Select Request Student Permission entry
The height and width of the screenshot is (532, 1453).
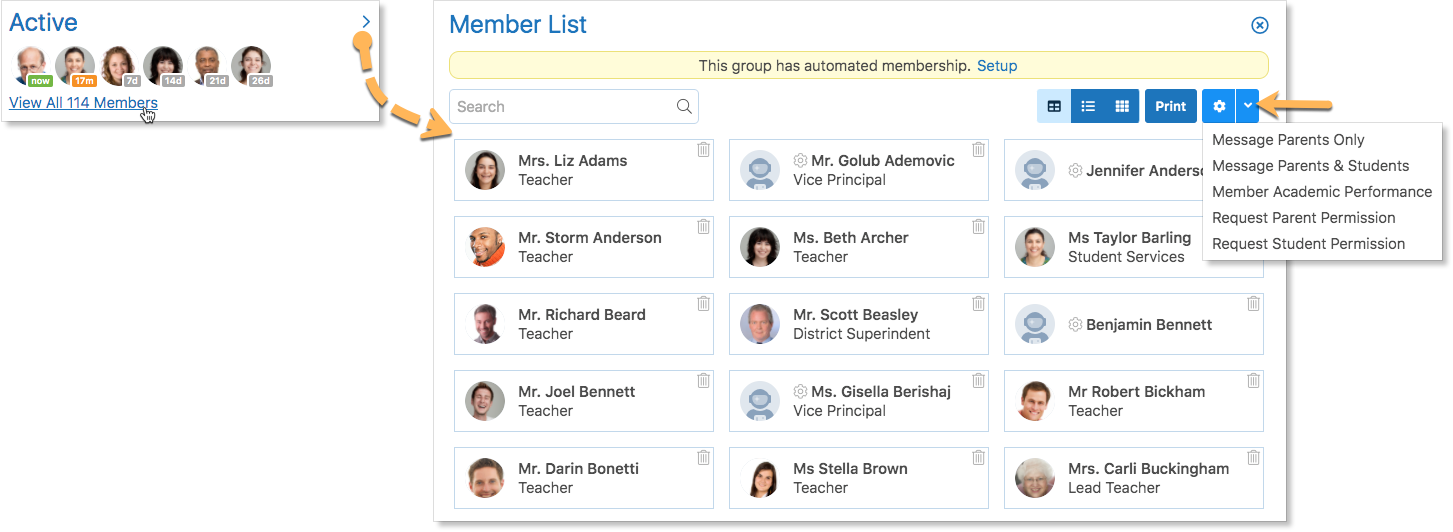point(1308,244)
